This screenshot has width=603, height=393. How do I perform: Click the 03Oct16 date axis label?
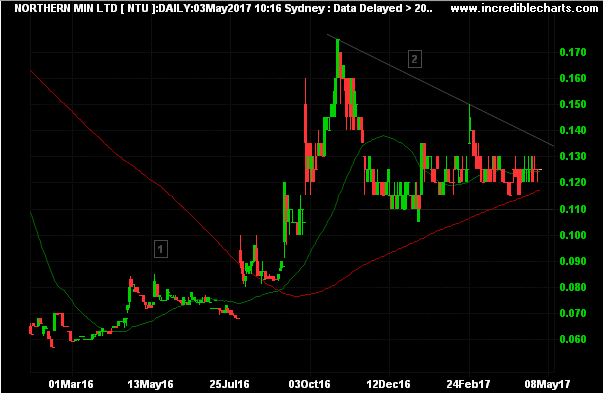(x=310, y=384)
